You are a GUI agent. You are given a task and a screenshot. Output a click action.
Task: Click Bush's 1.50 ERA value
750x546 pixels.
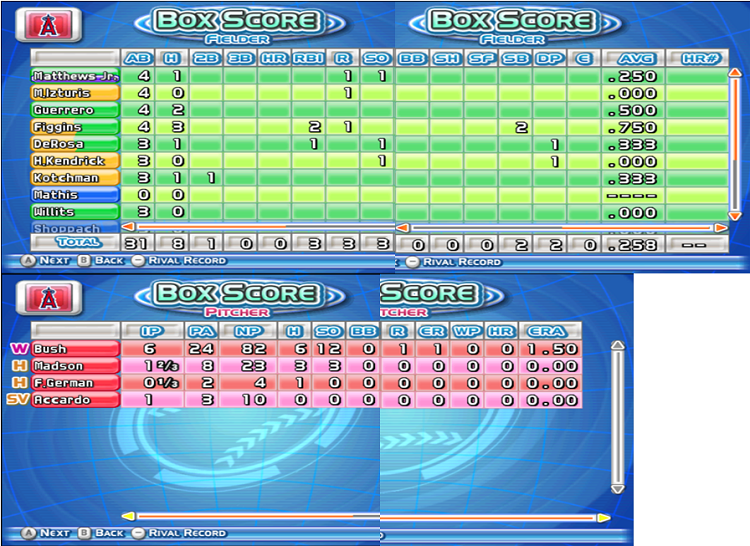[x=551, y=349]
